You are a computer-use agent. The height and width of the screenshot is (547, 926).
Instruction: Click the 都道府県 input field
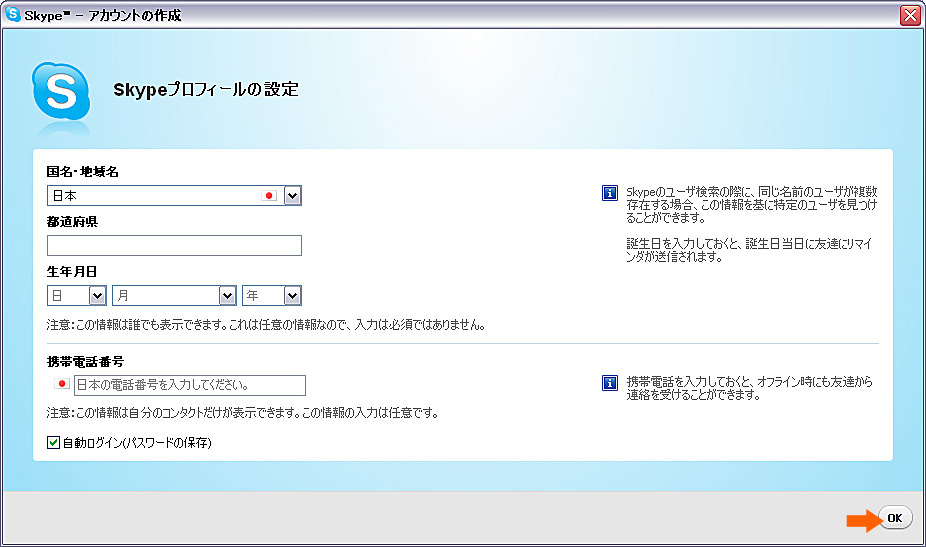(x=174, y=246)
